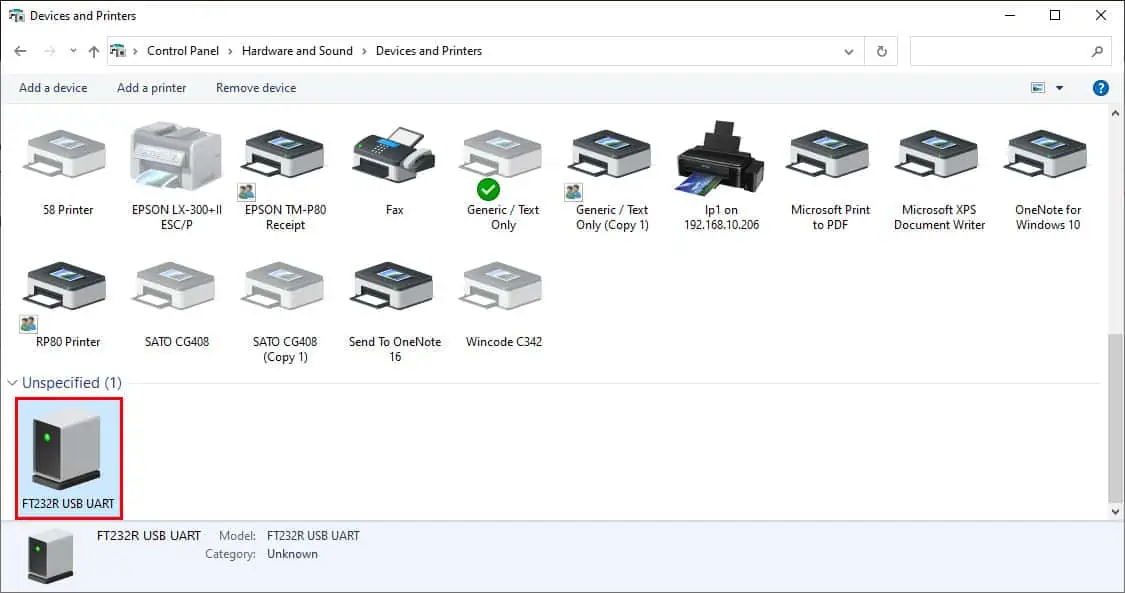
Task: Click Remove device command
Action: tap(256, 88)
